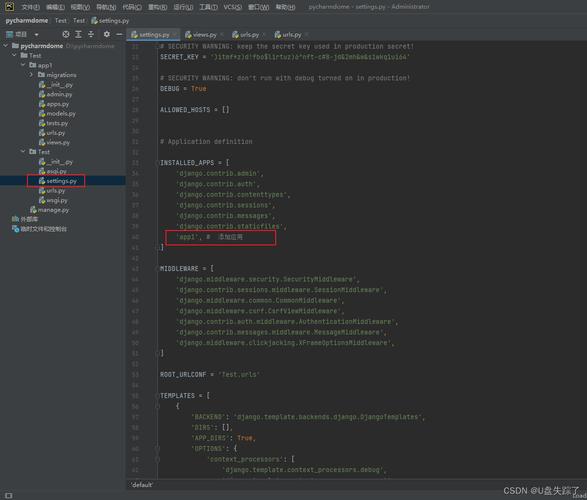The width and height of the screenshot is (587, 500).
Task: Click the 'default' breadcrumb below the editor
Action: pyautogui.click(x=142, y=485)
